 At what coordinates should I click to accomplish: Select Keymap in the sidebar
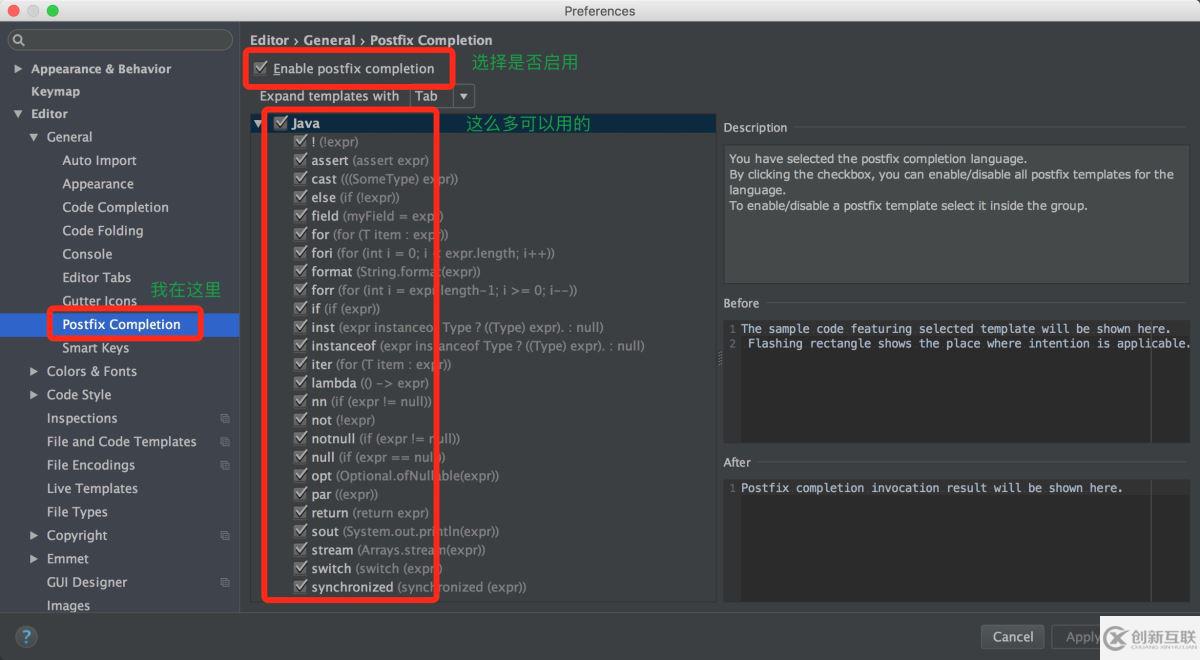55,91
